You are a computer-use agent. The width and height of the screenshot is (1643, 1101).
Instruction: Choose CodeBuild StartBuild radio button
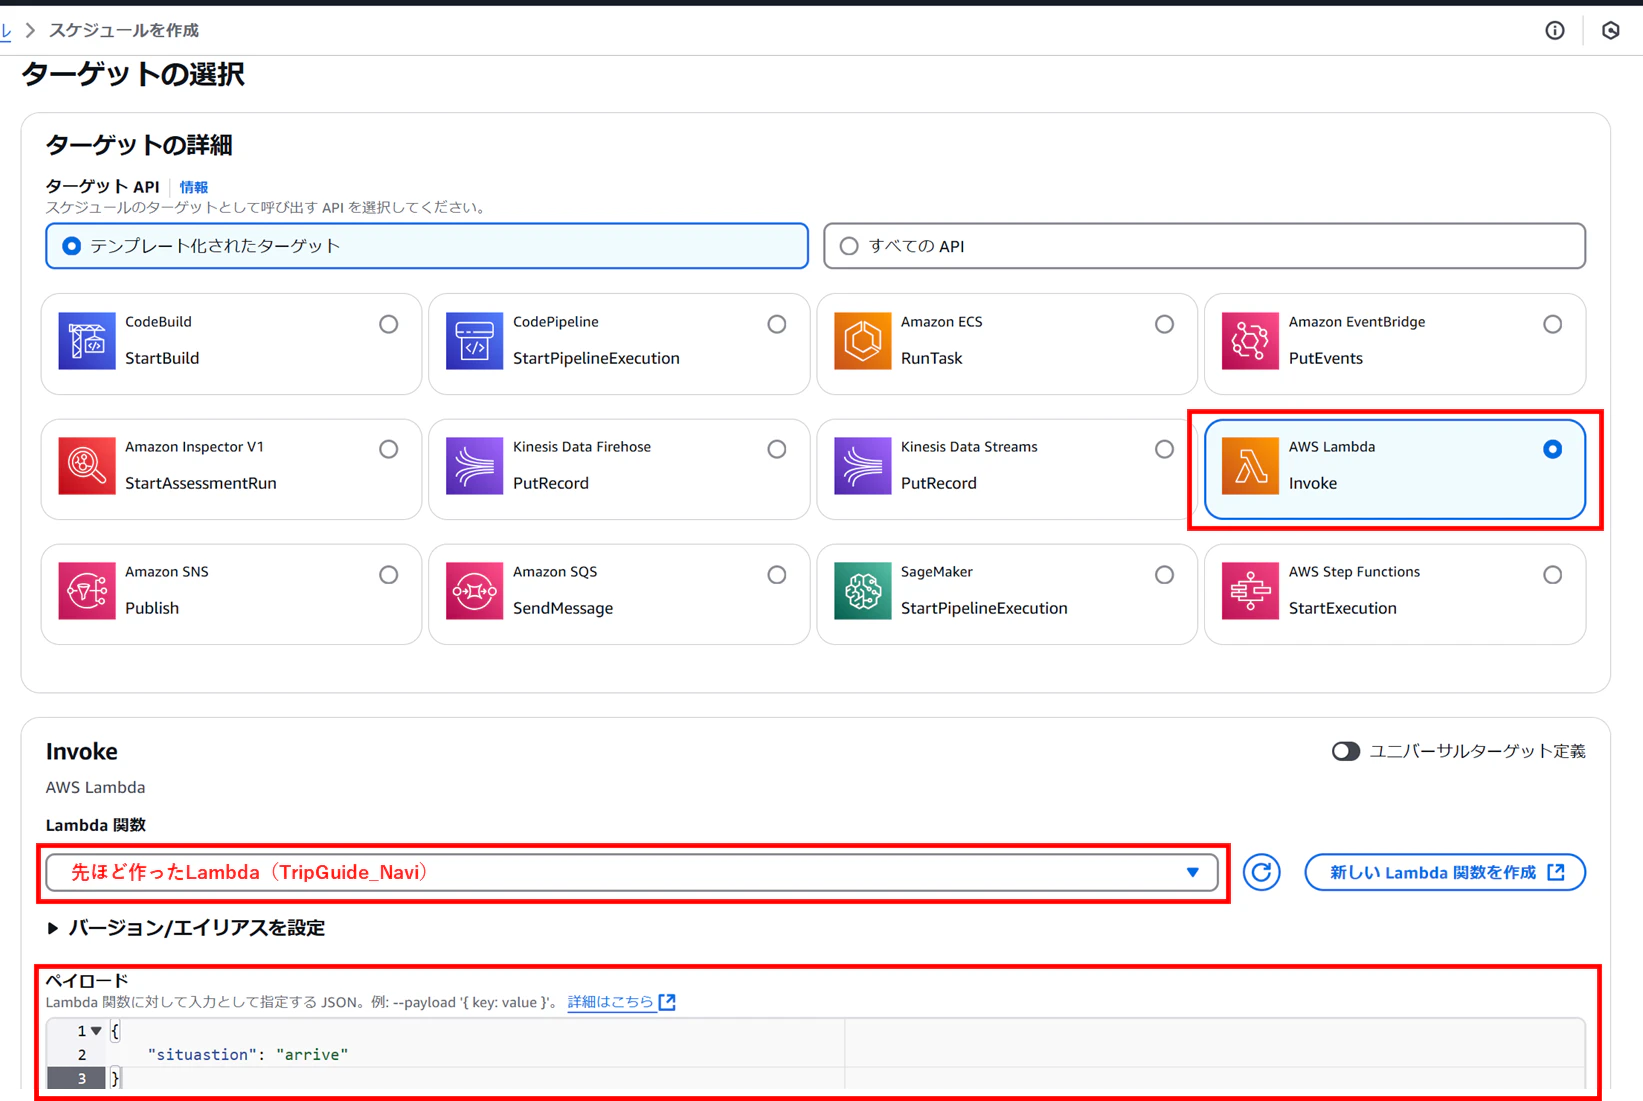click(x=389, y=324)
